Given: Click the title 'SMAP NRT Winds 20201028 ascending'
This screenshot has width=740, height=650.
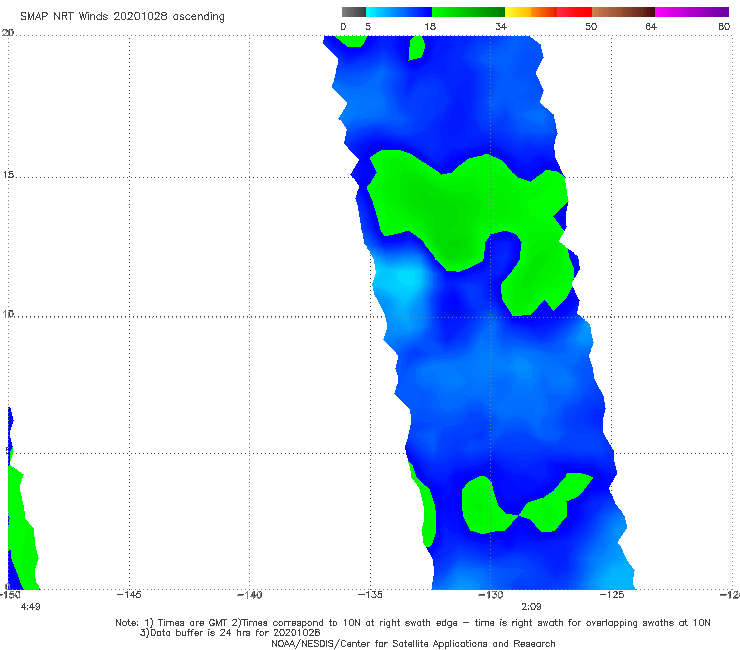Looking at the screenshot, I should 122,16.
